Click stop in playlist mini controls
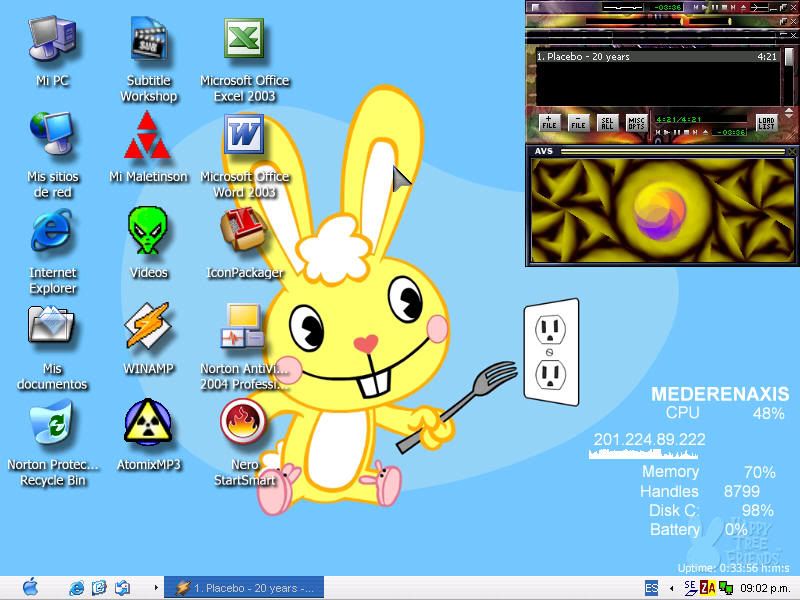800x600 pixels. coord(686,133)
